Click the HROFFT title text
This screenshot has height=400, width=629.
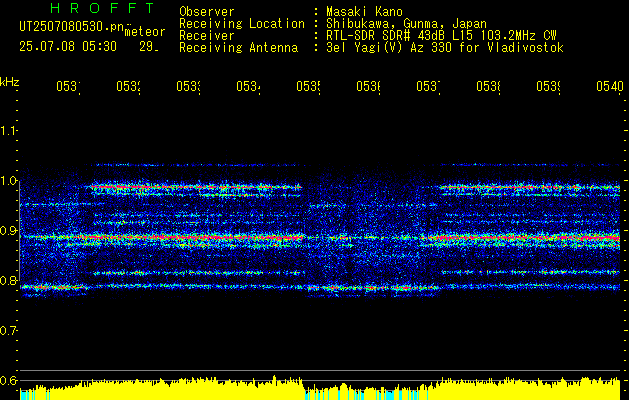pyautogui.click(x=102, y=8)
